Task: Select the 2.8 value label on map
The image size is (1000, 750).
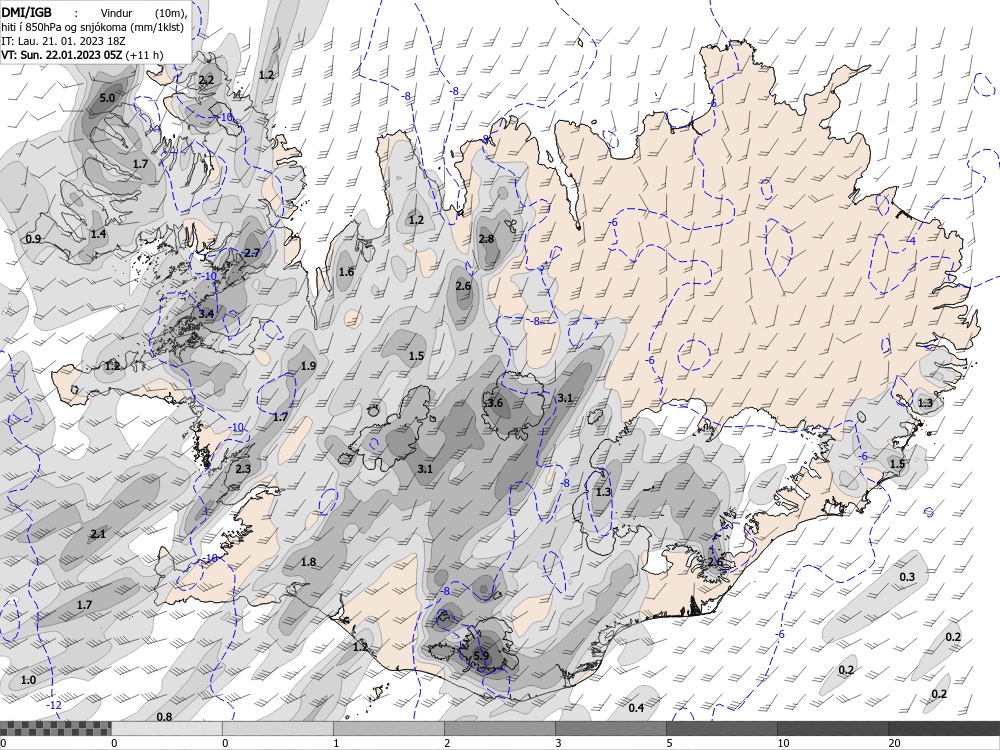Action: [486, 239]
